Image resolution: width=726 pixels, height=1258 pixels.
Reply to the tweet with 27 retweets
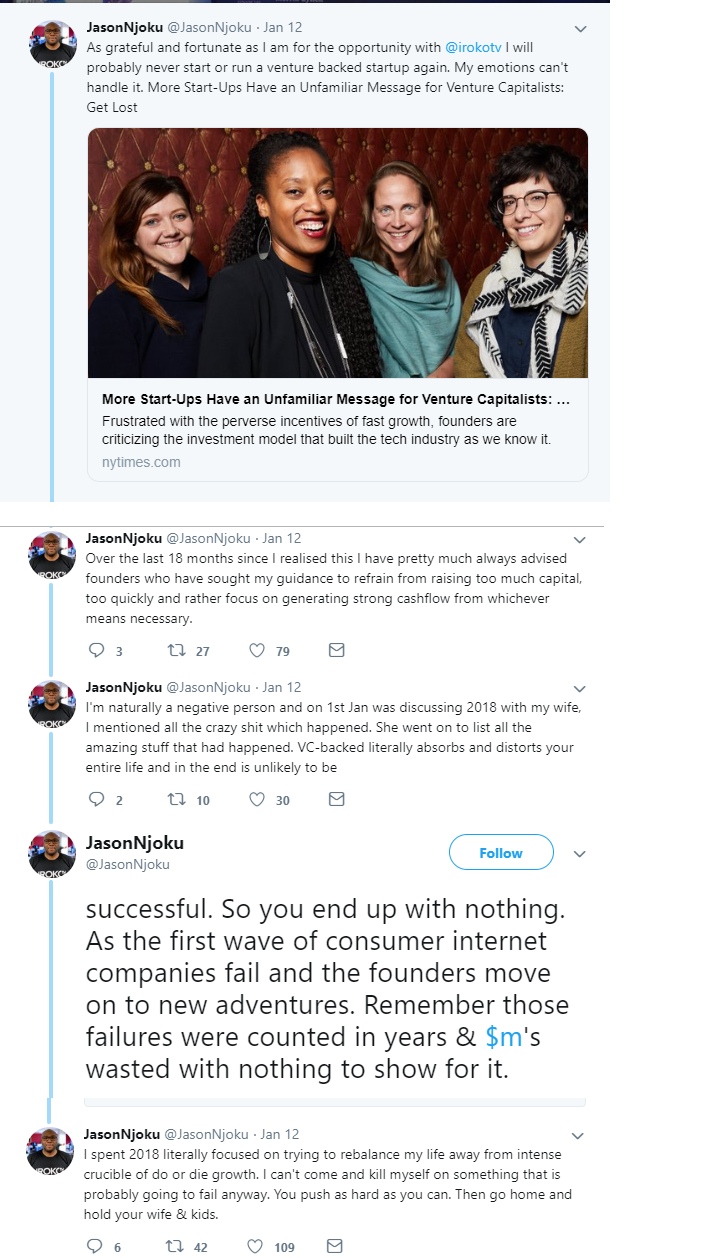[97, 650]
